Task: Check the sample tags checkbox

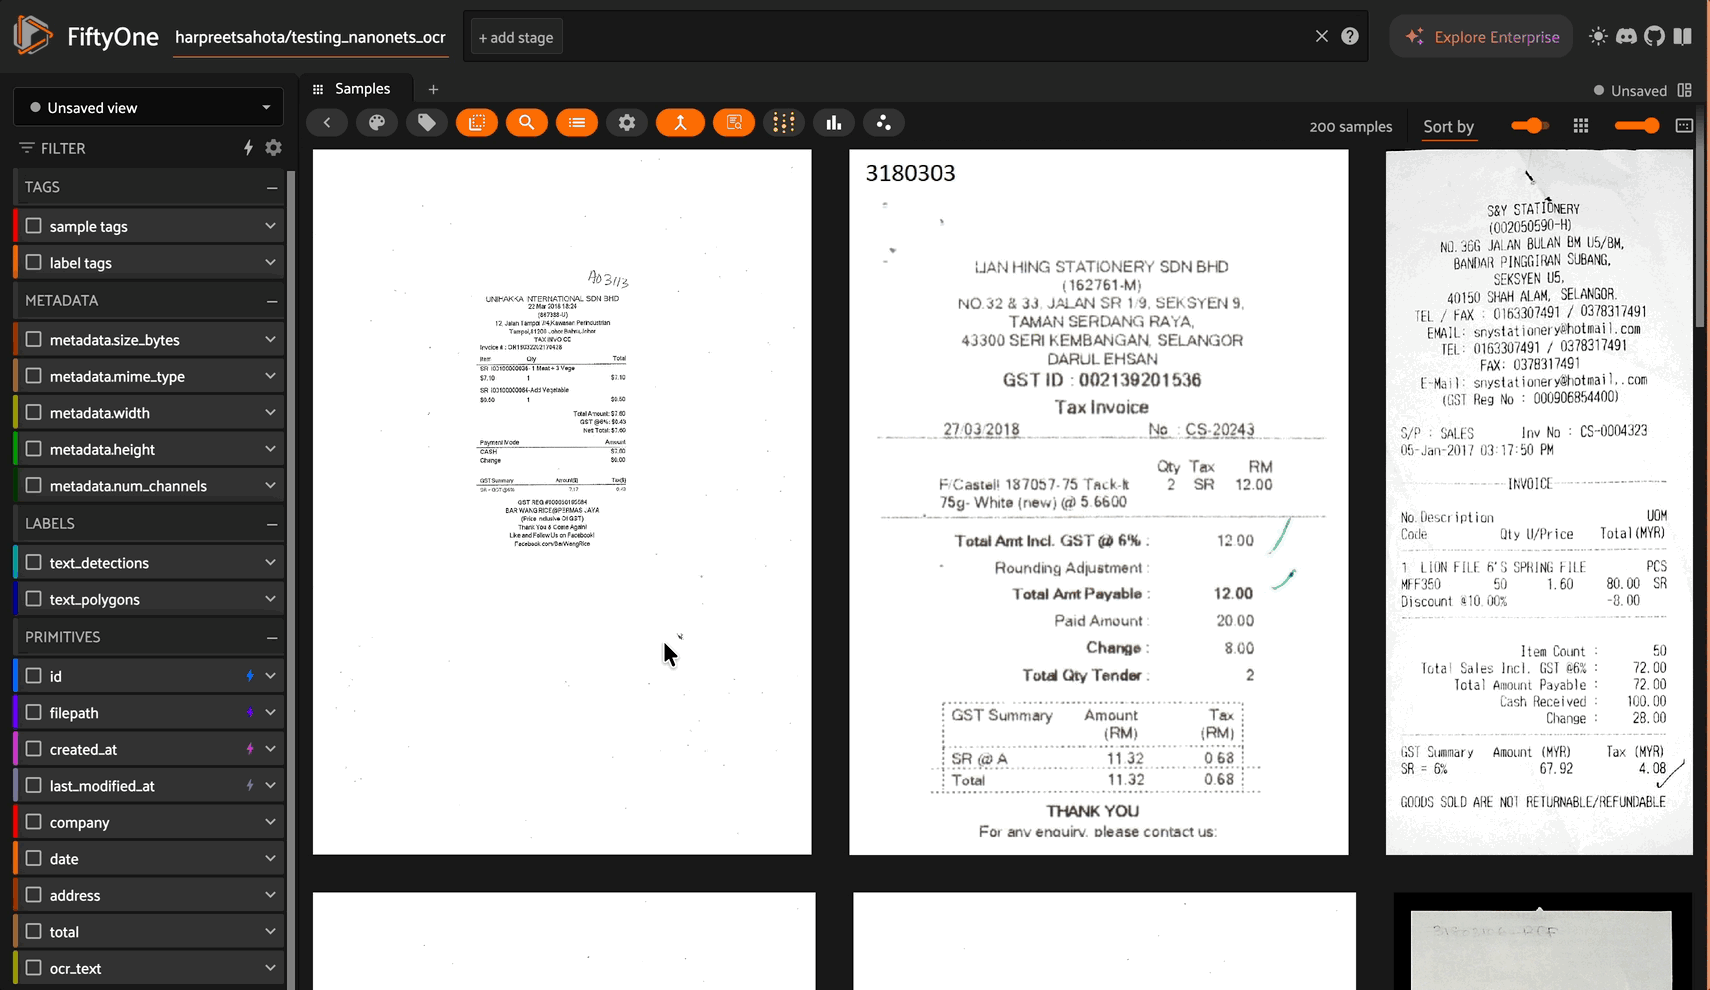Action: point(33,225)
